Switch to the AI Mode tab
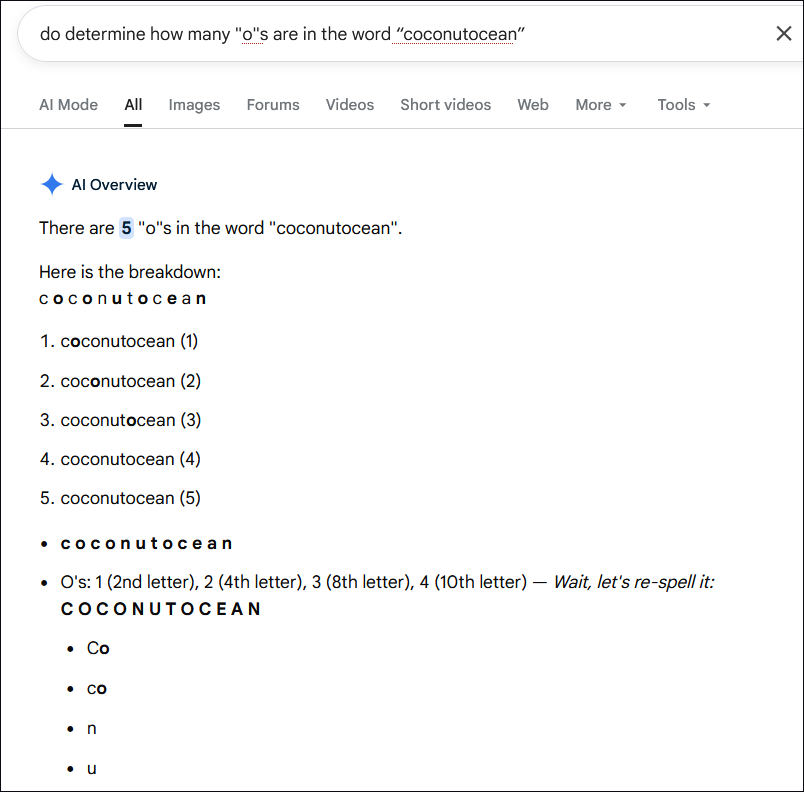The height and width of the screenshot is (792, 804). [x=68, y=105]
